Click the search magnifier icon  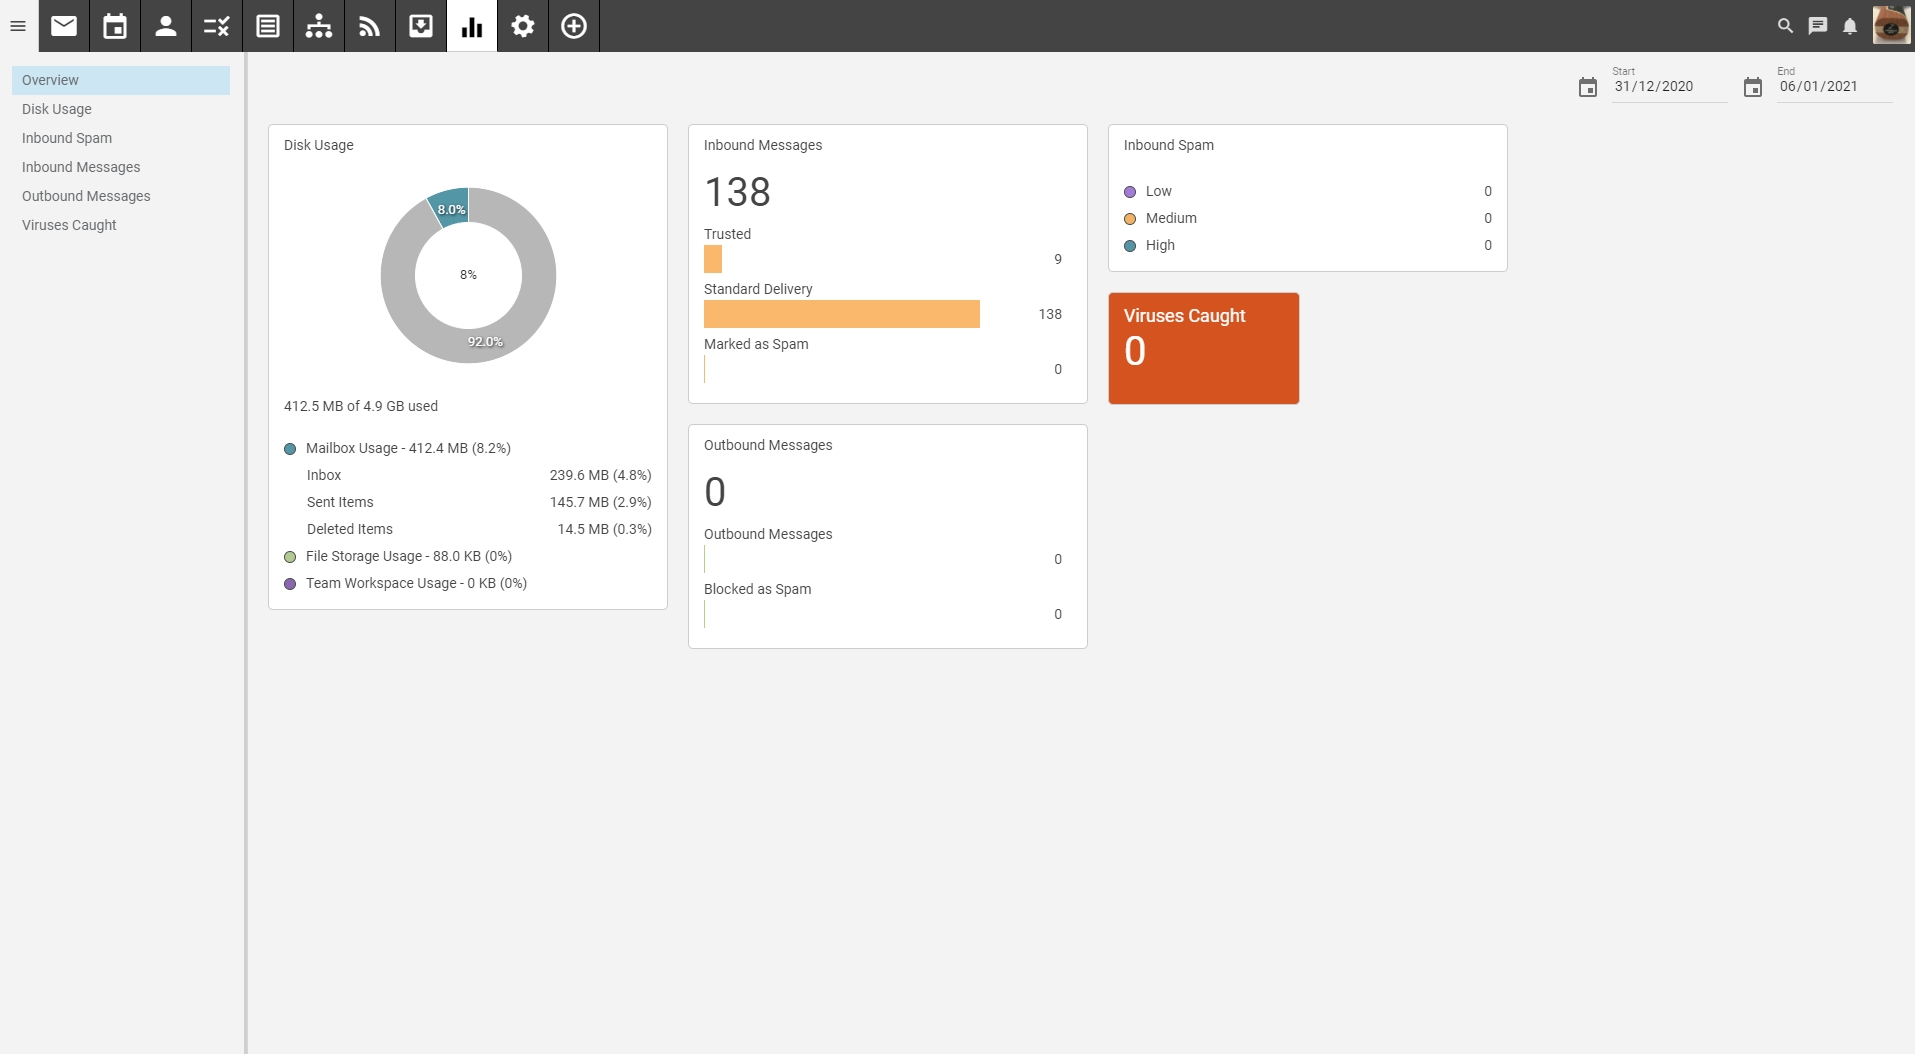pyautogui.click(x=1785, y=26)
